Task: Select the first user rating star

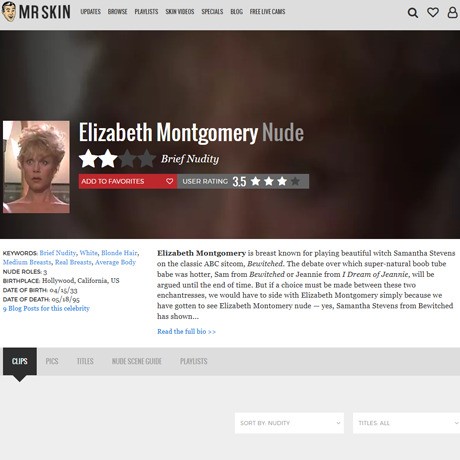Action: (256, 181)
